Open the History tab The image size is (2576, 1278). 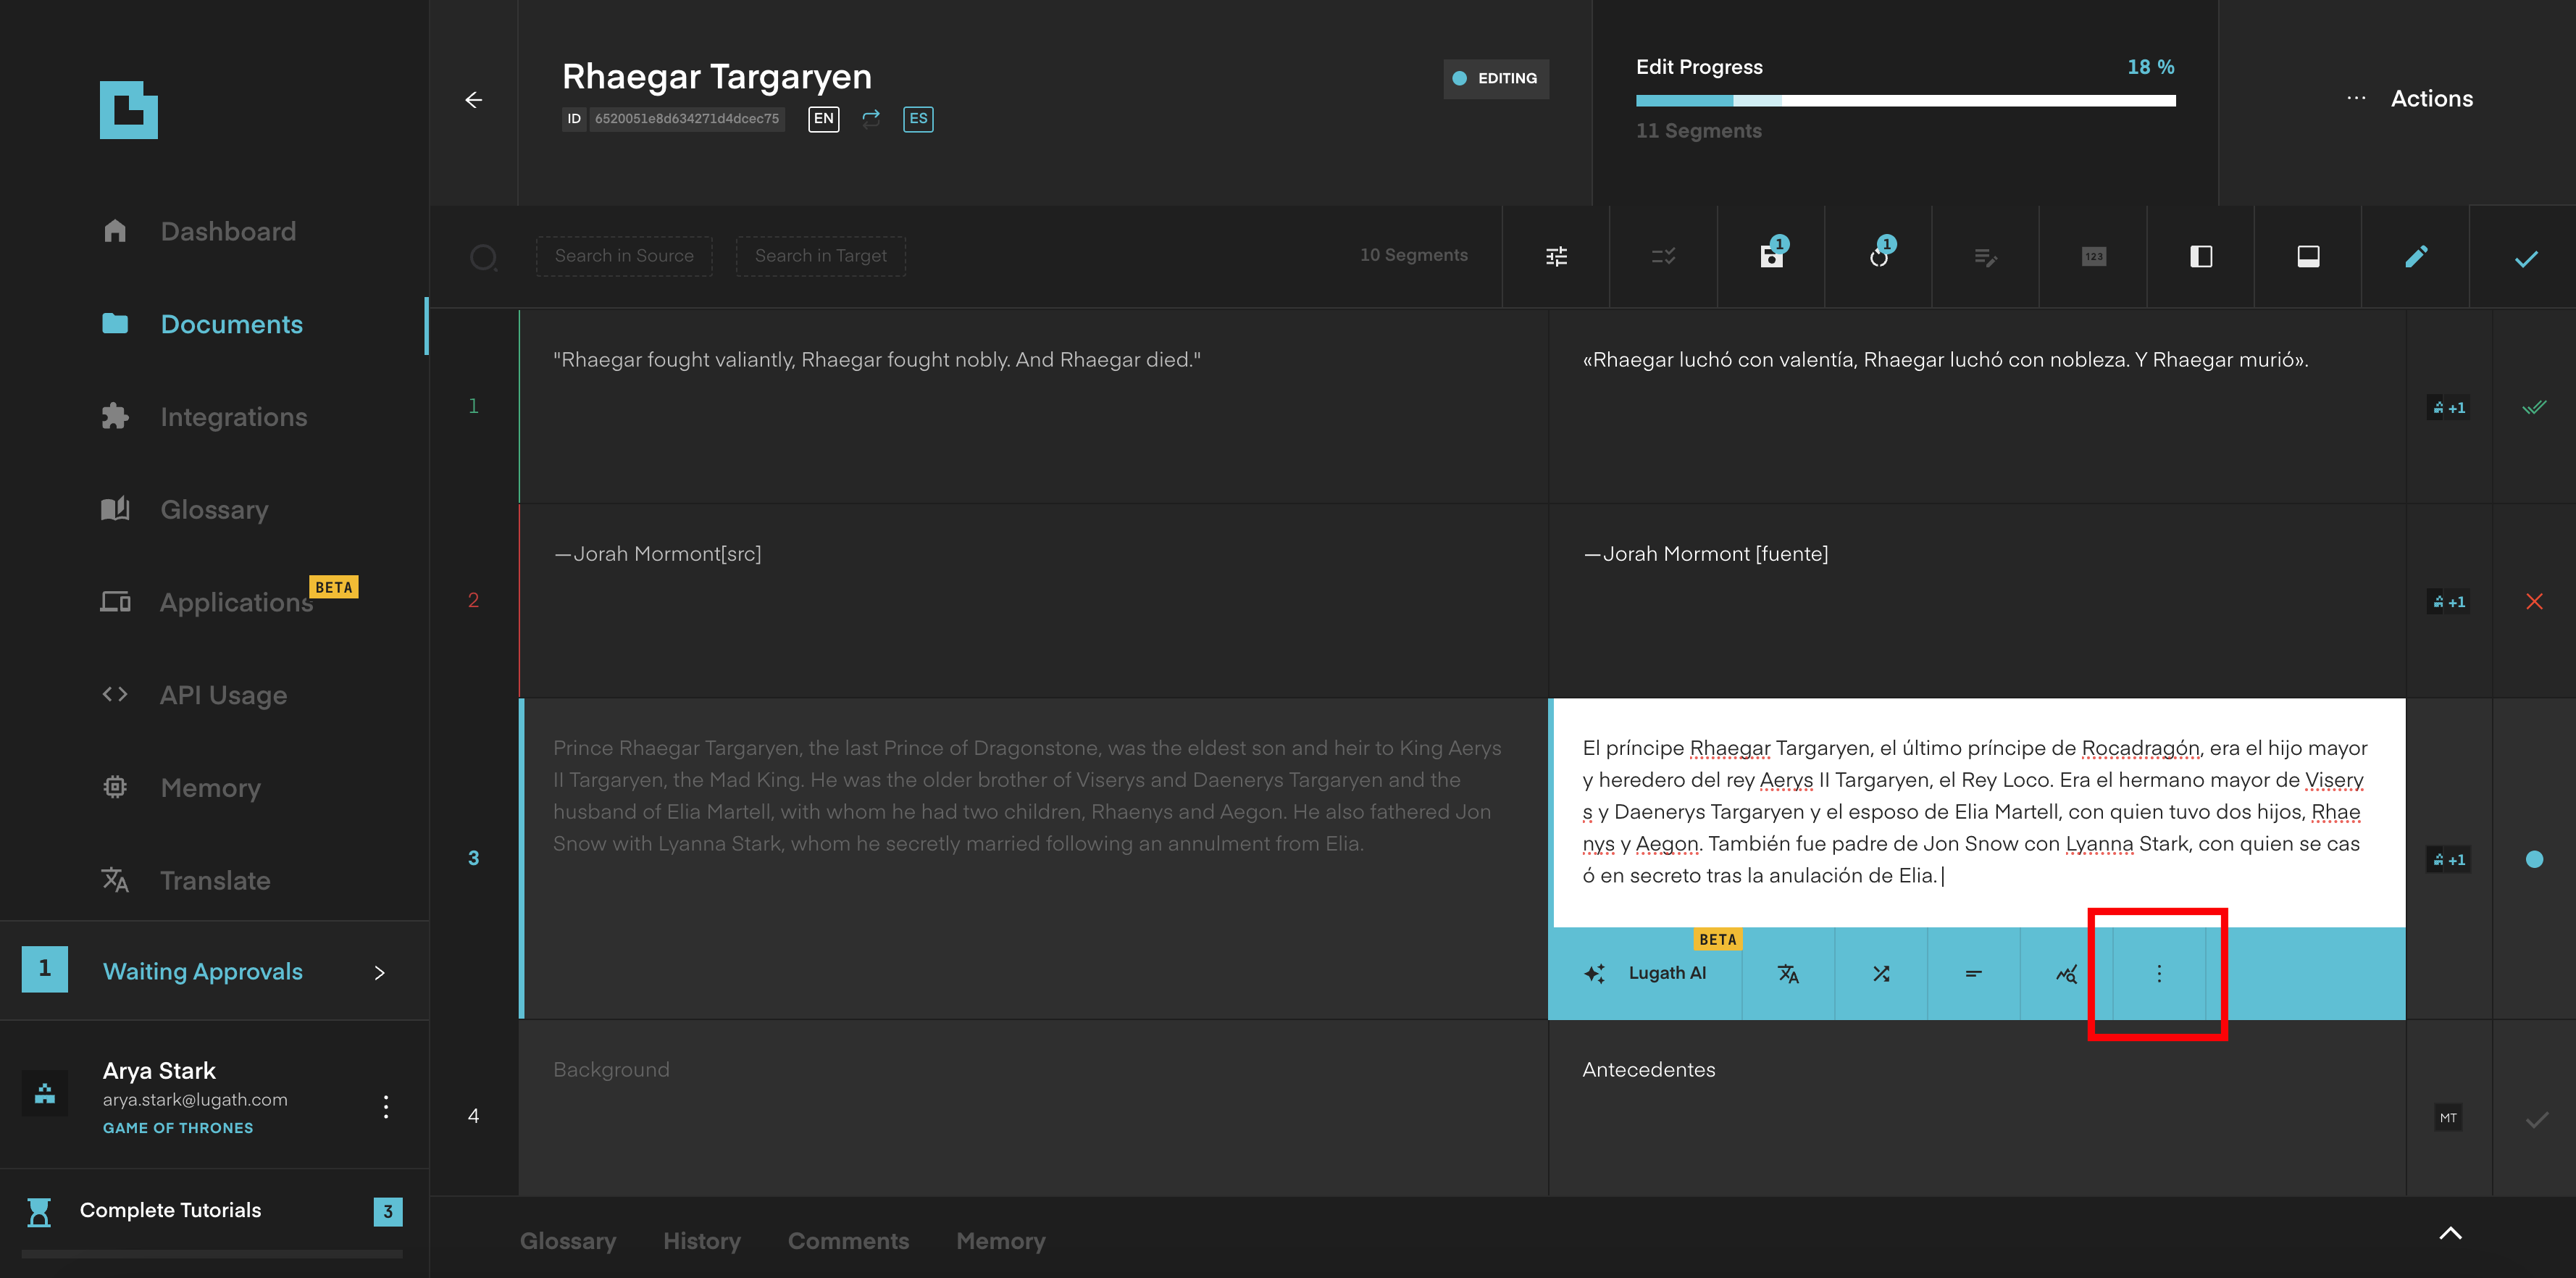[701, 1241]
